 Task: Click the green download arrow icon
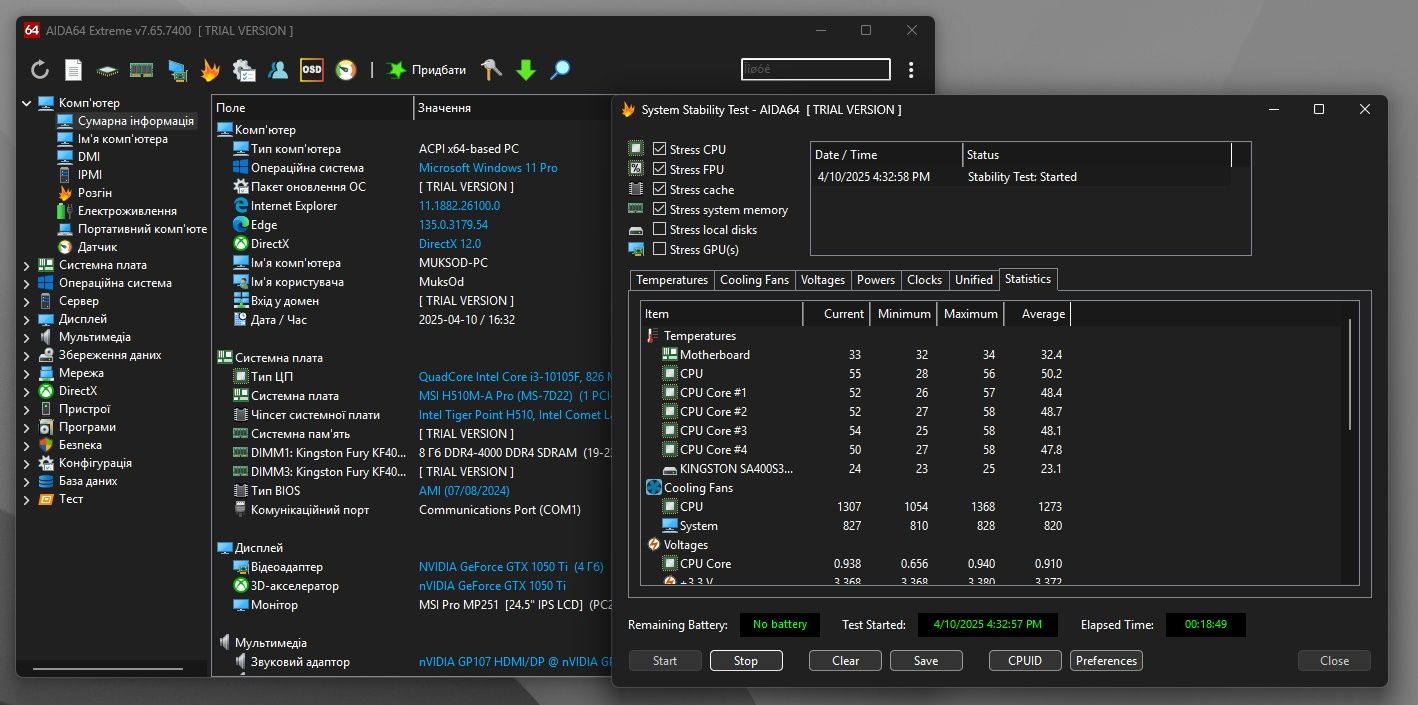(x=526, y=70)
